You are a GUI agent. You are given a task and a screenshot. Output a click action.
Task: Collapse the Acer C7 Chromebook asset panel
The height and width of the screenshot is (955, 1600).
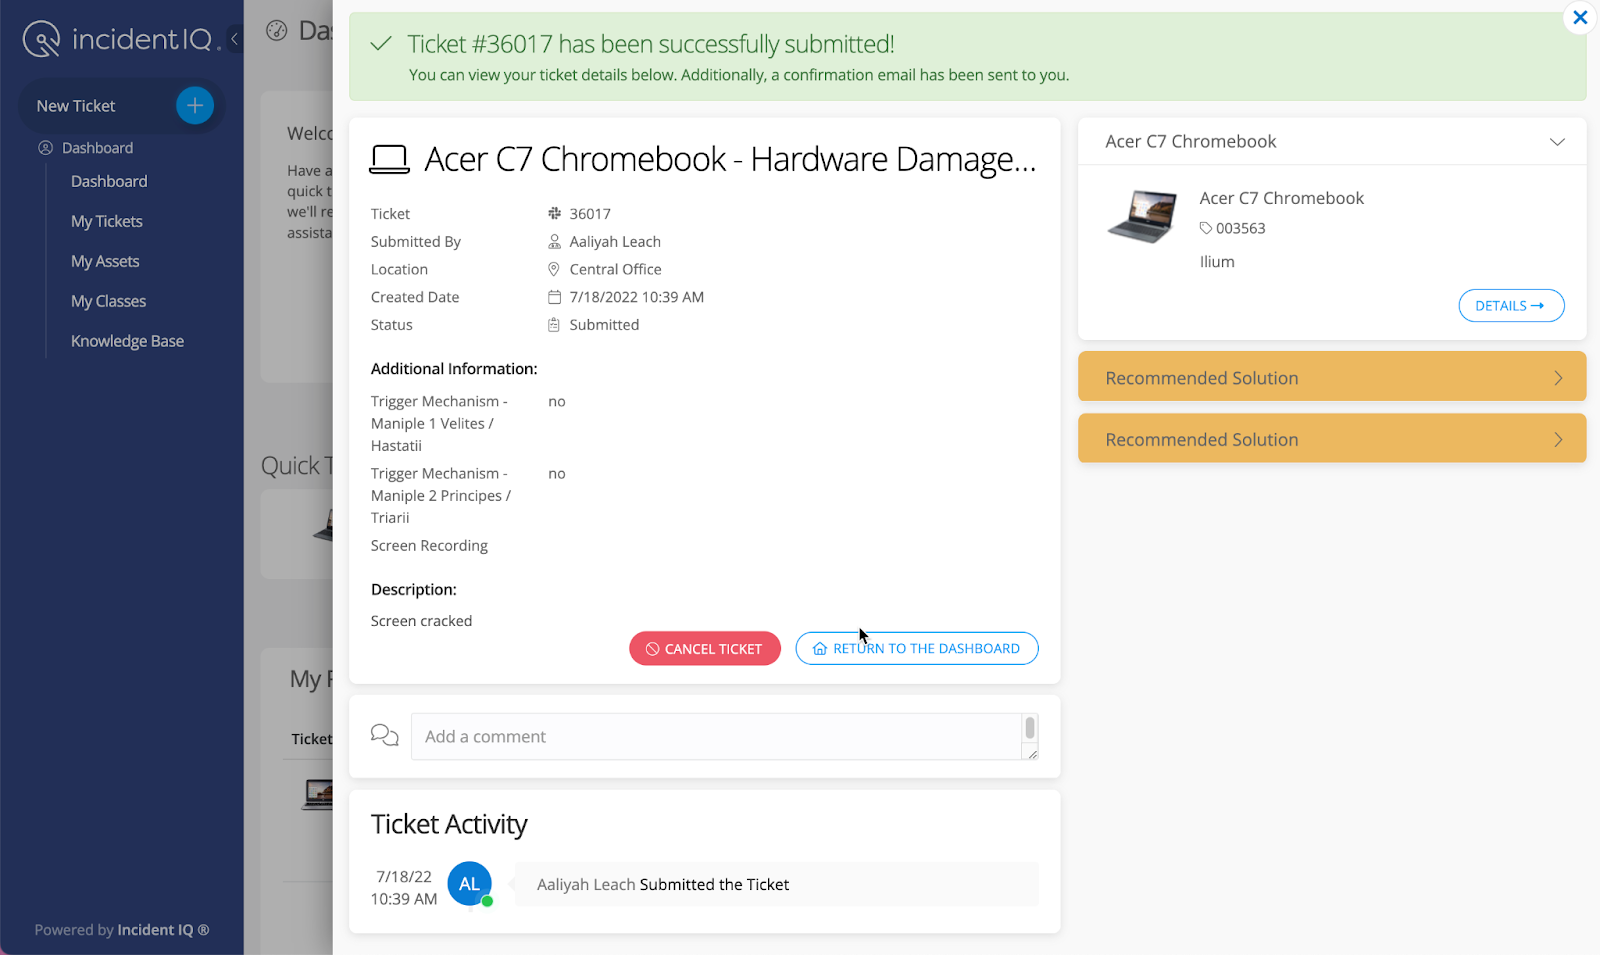[1557, 142]
